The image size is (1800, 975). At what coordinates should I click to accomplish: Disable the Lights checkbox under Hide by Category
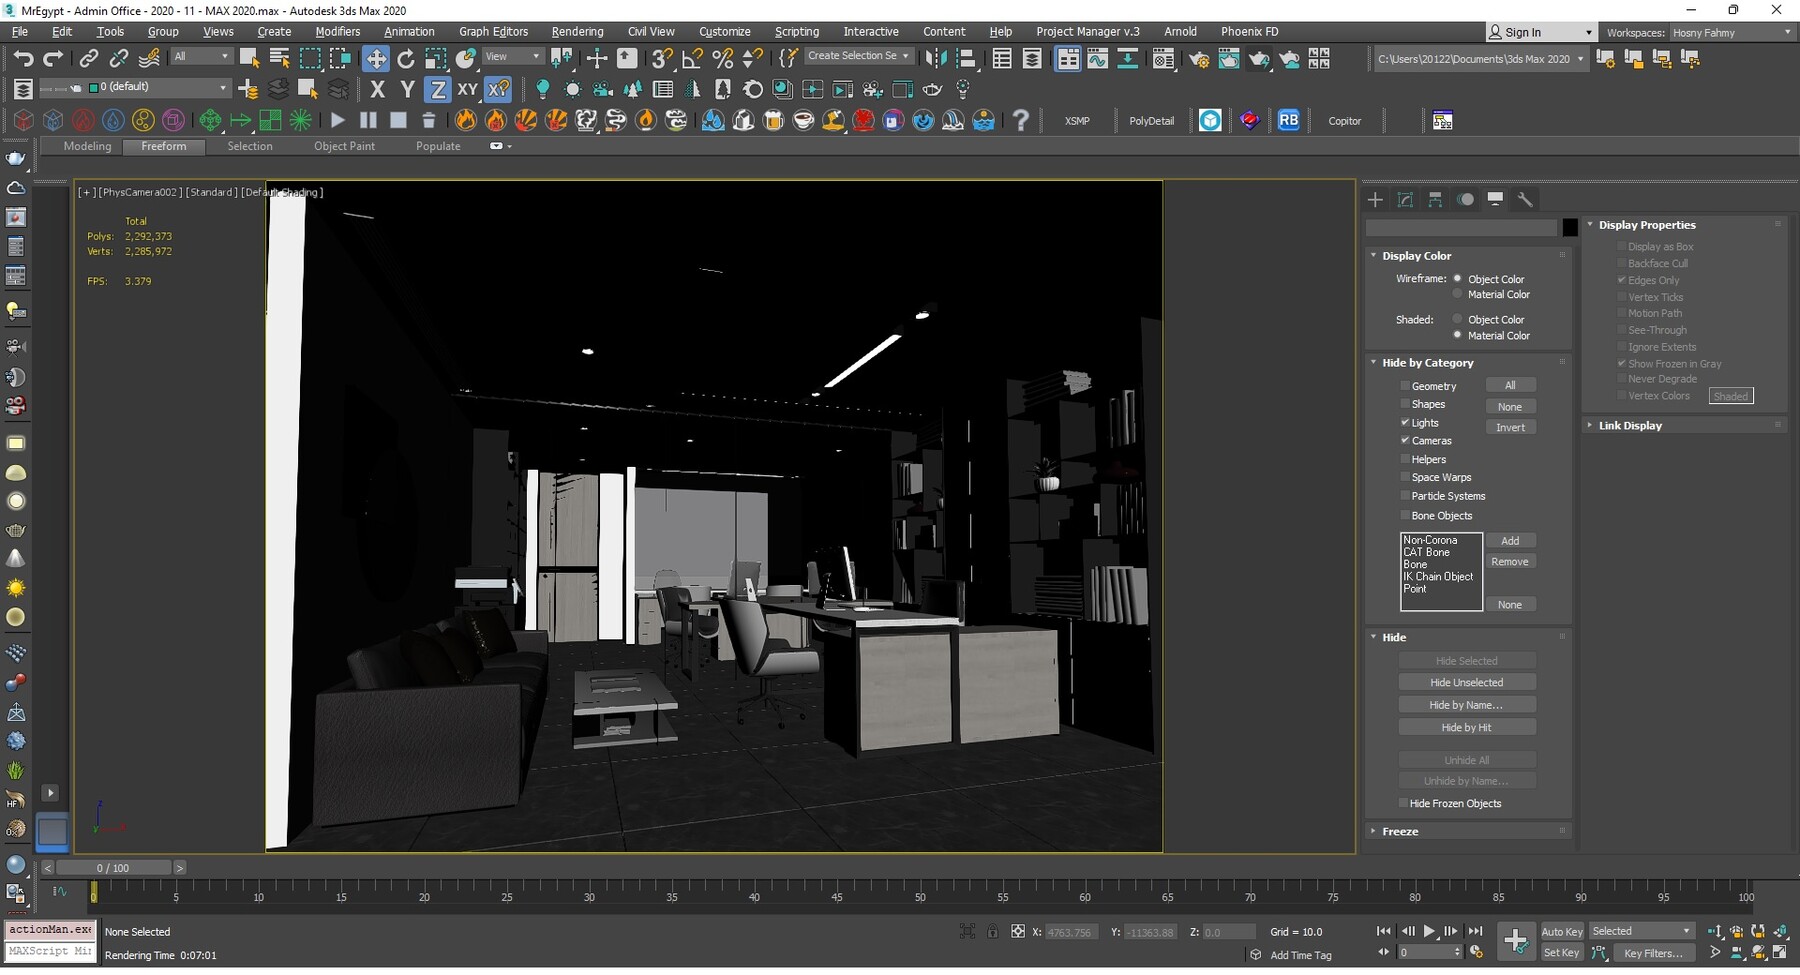coord(1406,422)
